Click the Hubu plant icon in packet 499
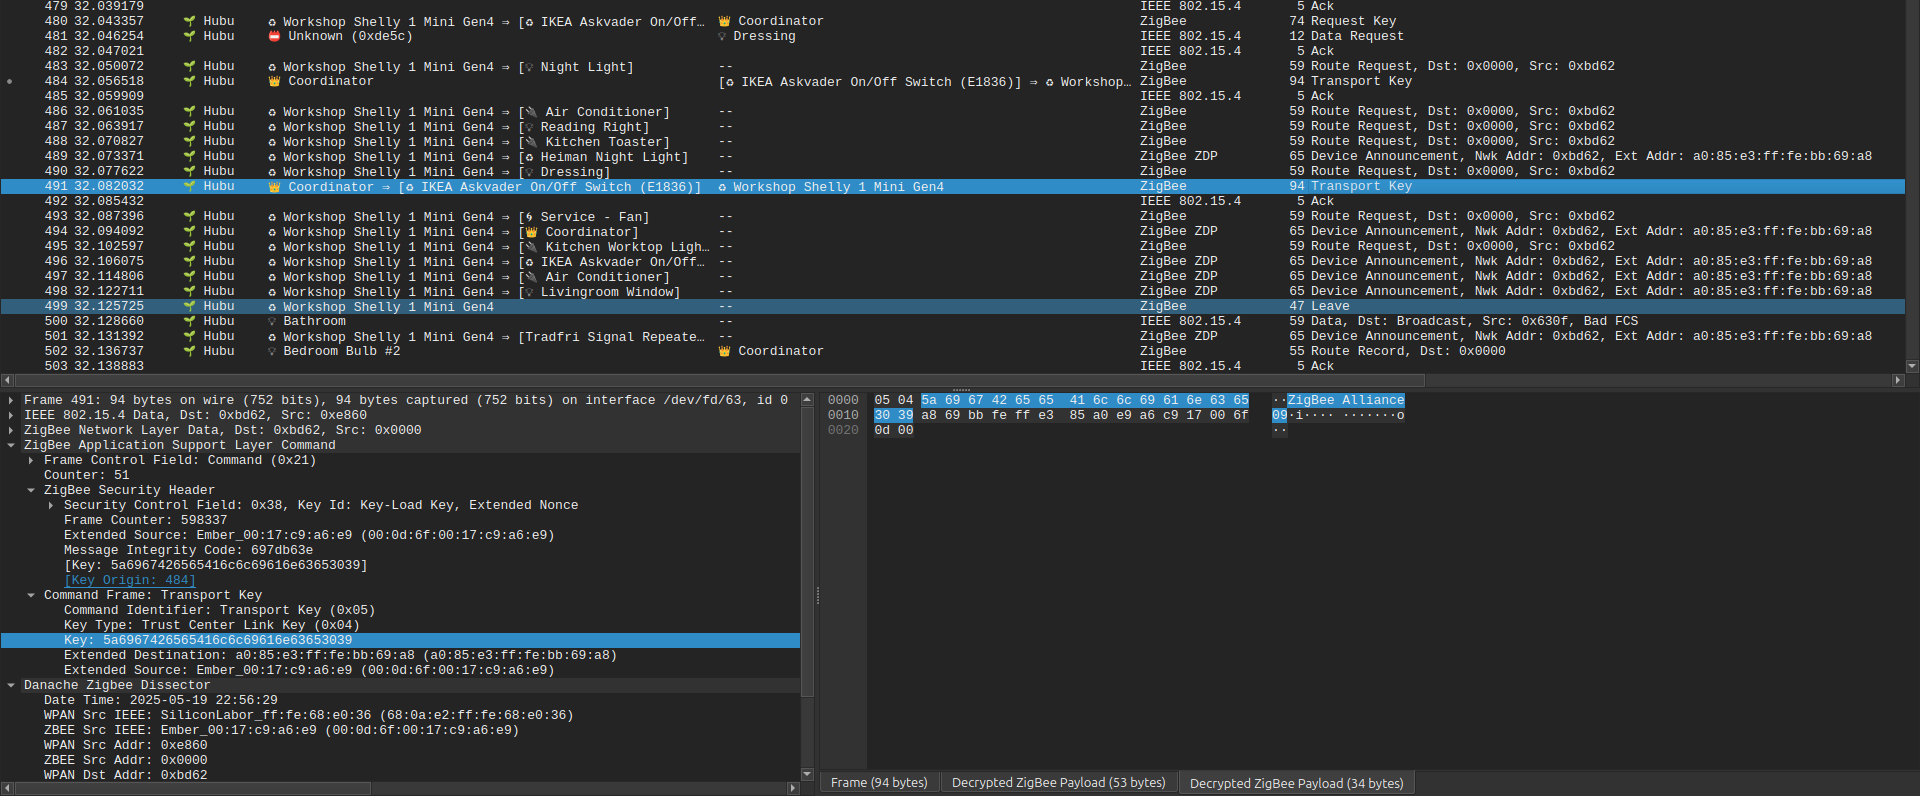This screenshot has height=796, width=1920. click(x=189, y=306)
